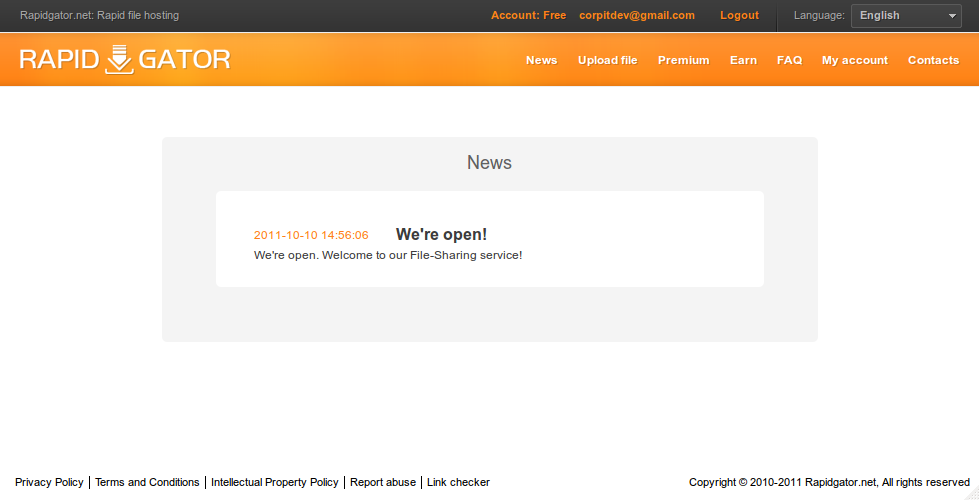979x500 pixels.
Task: Click the Language: label
Action: point(819,16)
